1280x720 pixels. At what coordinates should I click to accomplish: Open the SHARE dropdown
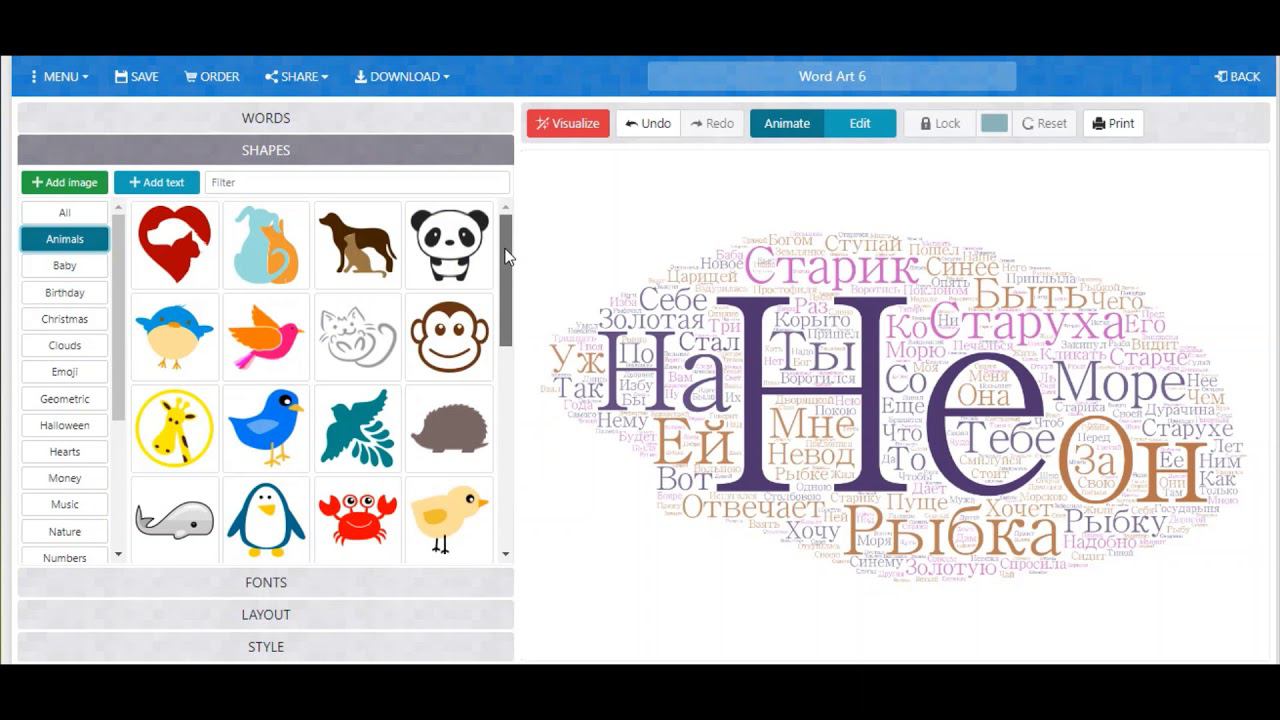(296, 76)
